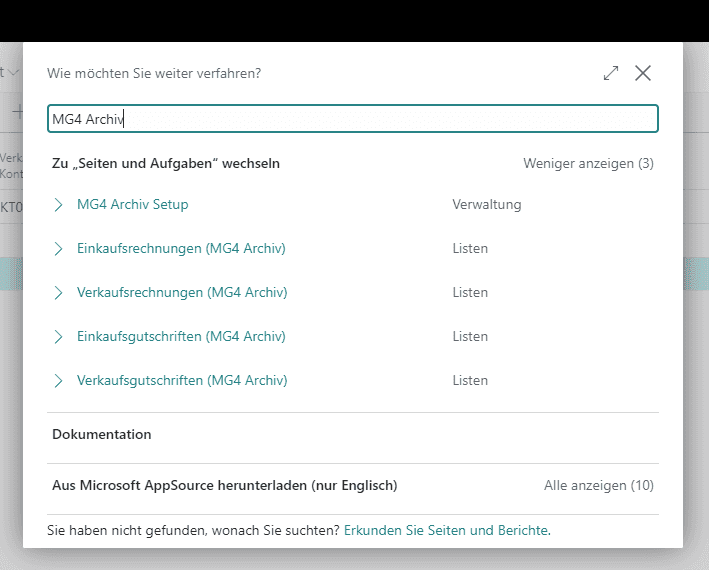
Task: Click 'Aus Microsoft AppSource herunterladen' section header
Action: point(224,486)
